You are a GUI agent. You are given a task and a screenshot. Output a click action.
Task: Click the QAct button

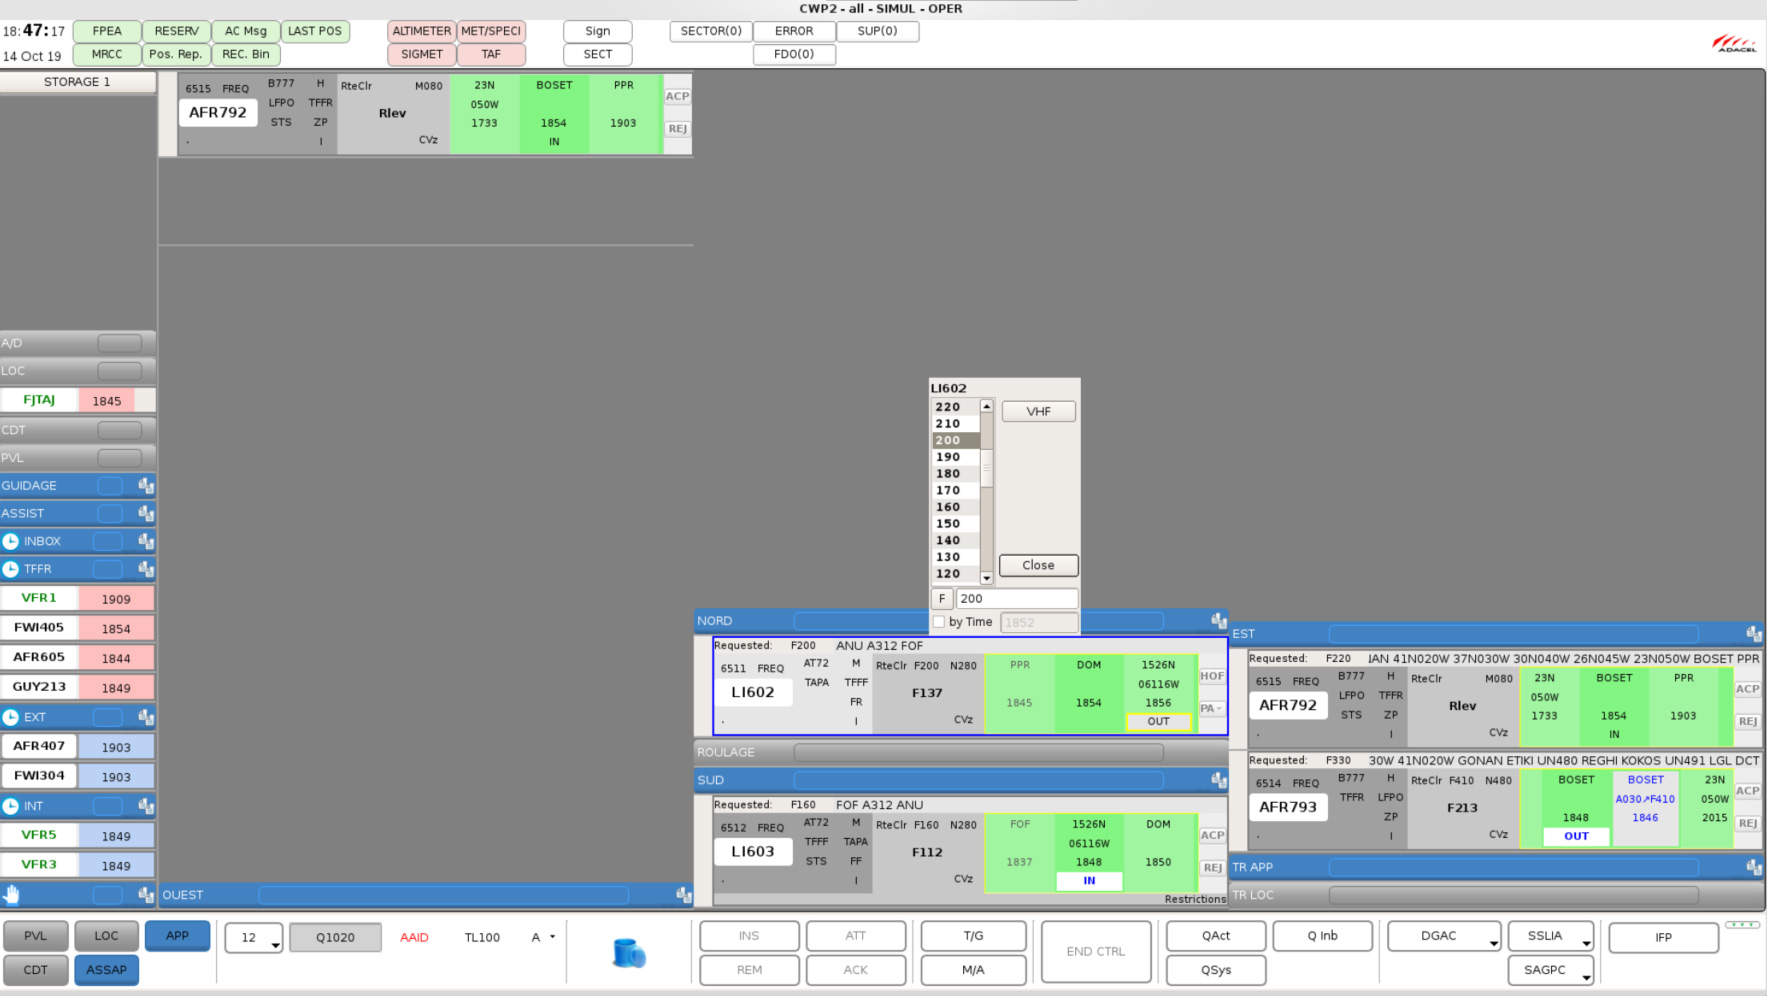[x=1216, y=936]
